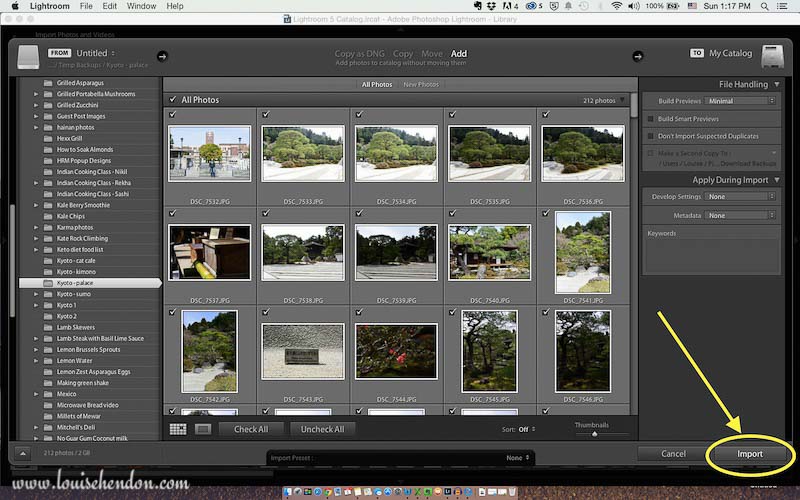Select the Add import mode
This screenshot has height=500, width=800.
459,54
